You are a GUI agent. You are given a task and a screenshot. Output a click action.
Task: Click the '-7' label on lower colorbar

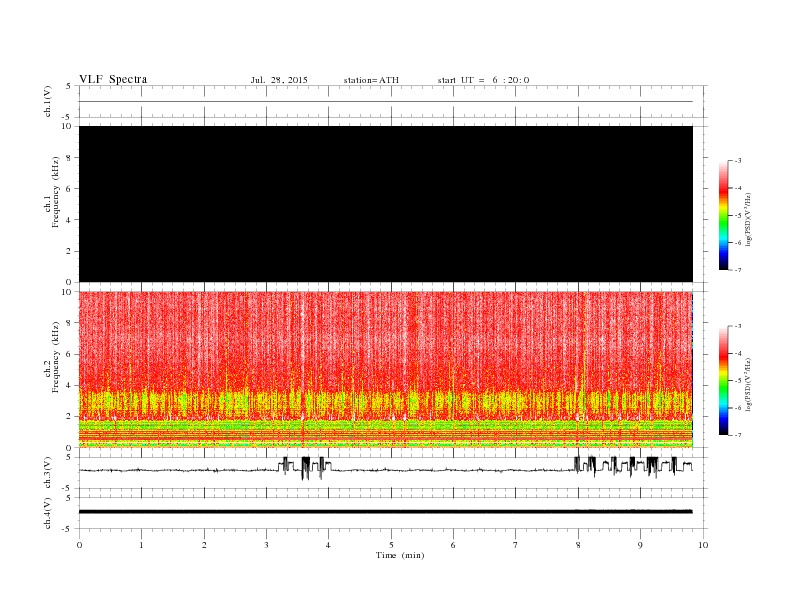737,435
